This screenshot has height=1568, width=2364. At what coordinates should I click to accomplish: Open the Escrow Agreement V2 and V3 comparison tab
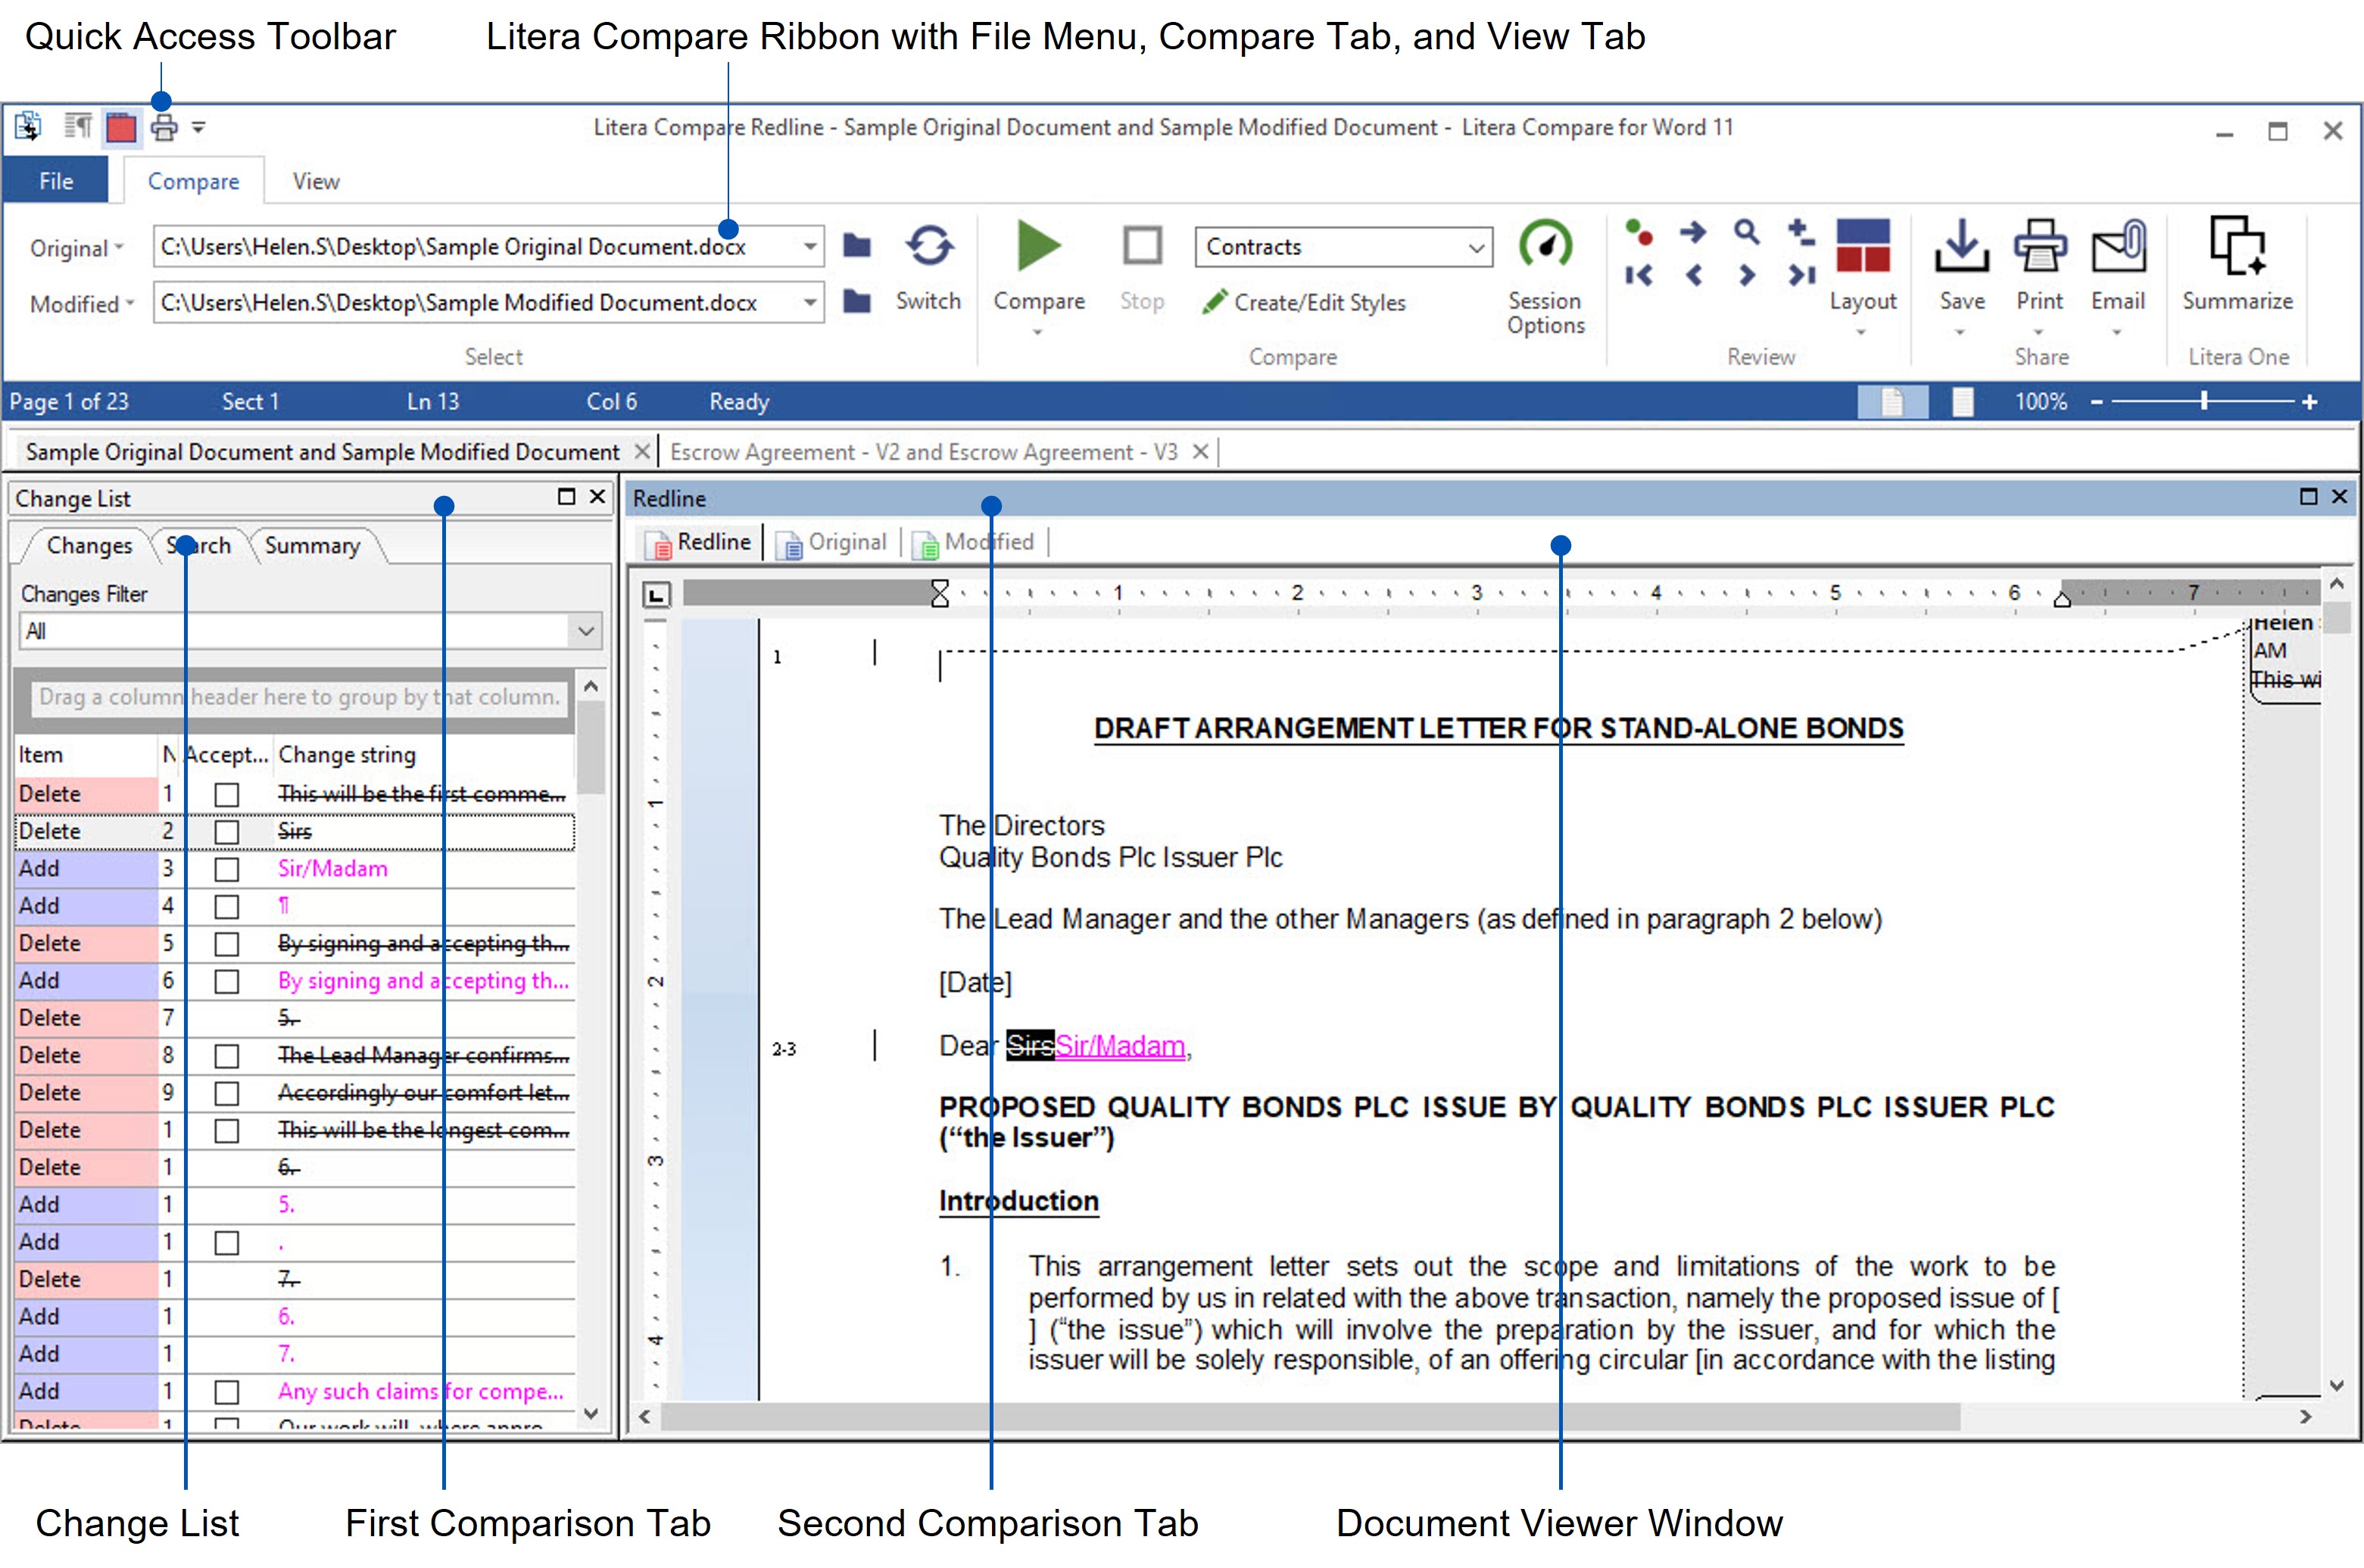[924, 452]
